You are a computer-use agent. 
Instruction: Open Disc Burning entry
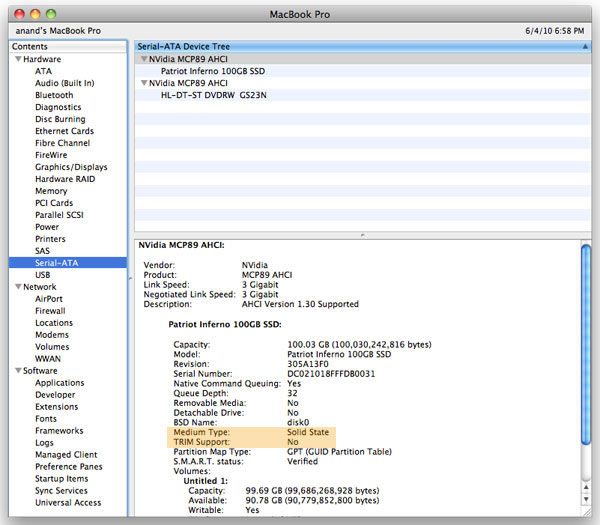pos(60,119)
